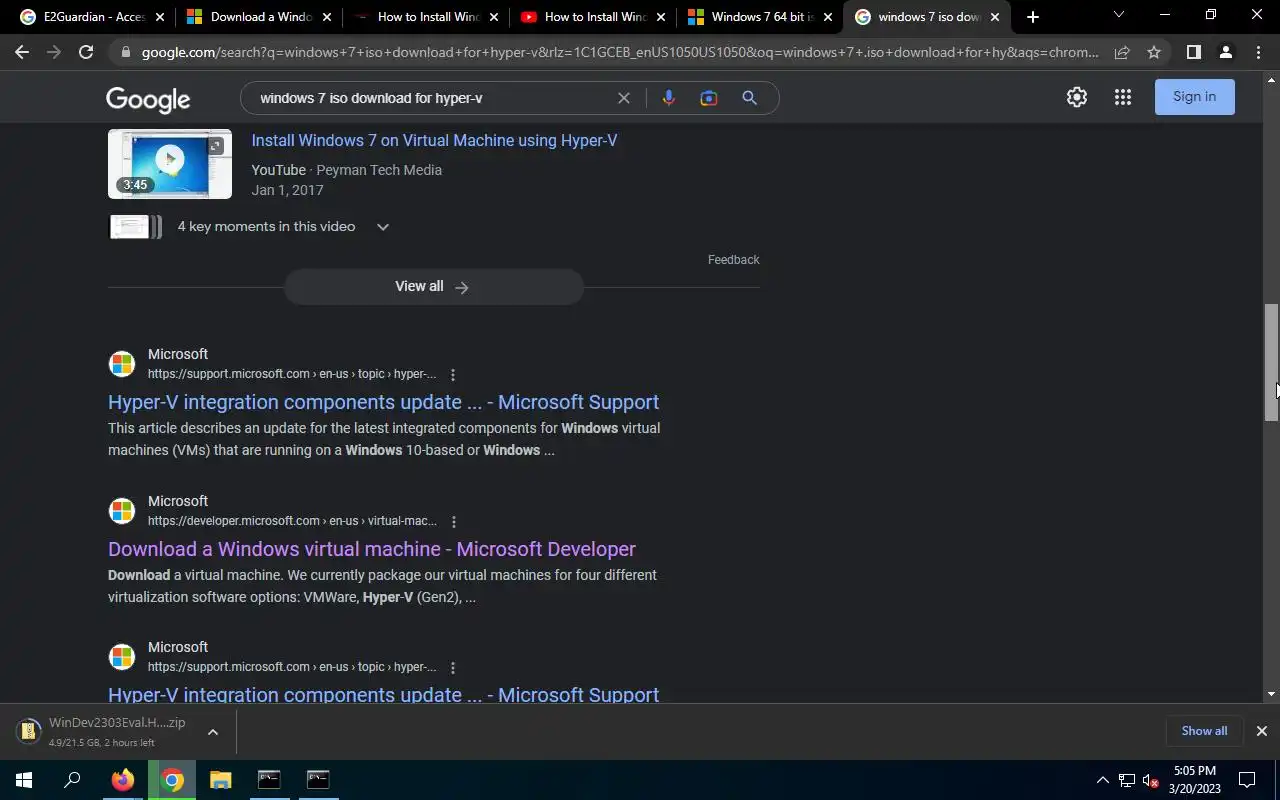Open the Windows Start menu
Screen dimensions: 1280x800
[24, 780]
